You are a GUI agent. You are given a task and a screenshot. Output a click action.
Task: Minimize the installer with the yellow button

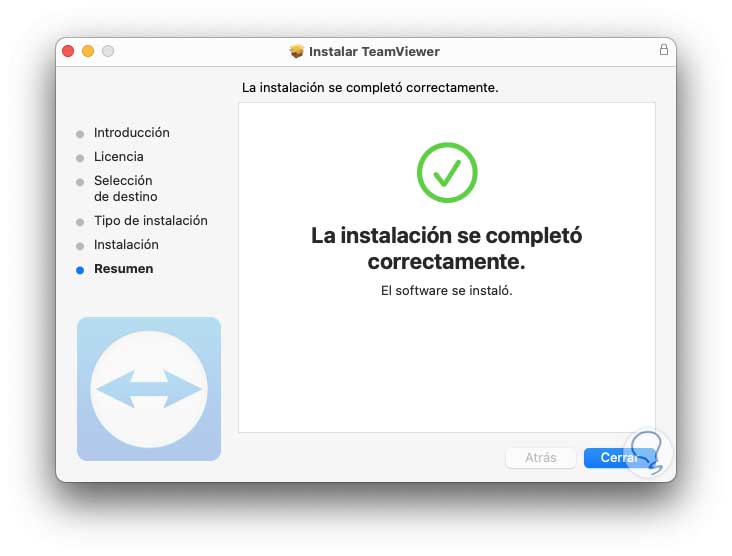point(88,51)
